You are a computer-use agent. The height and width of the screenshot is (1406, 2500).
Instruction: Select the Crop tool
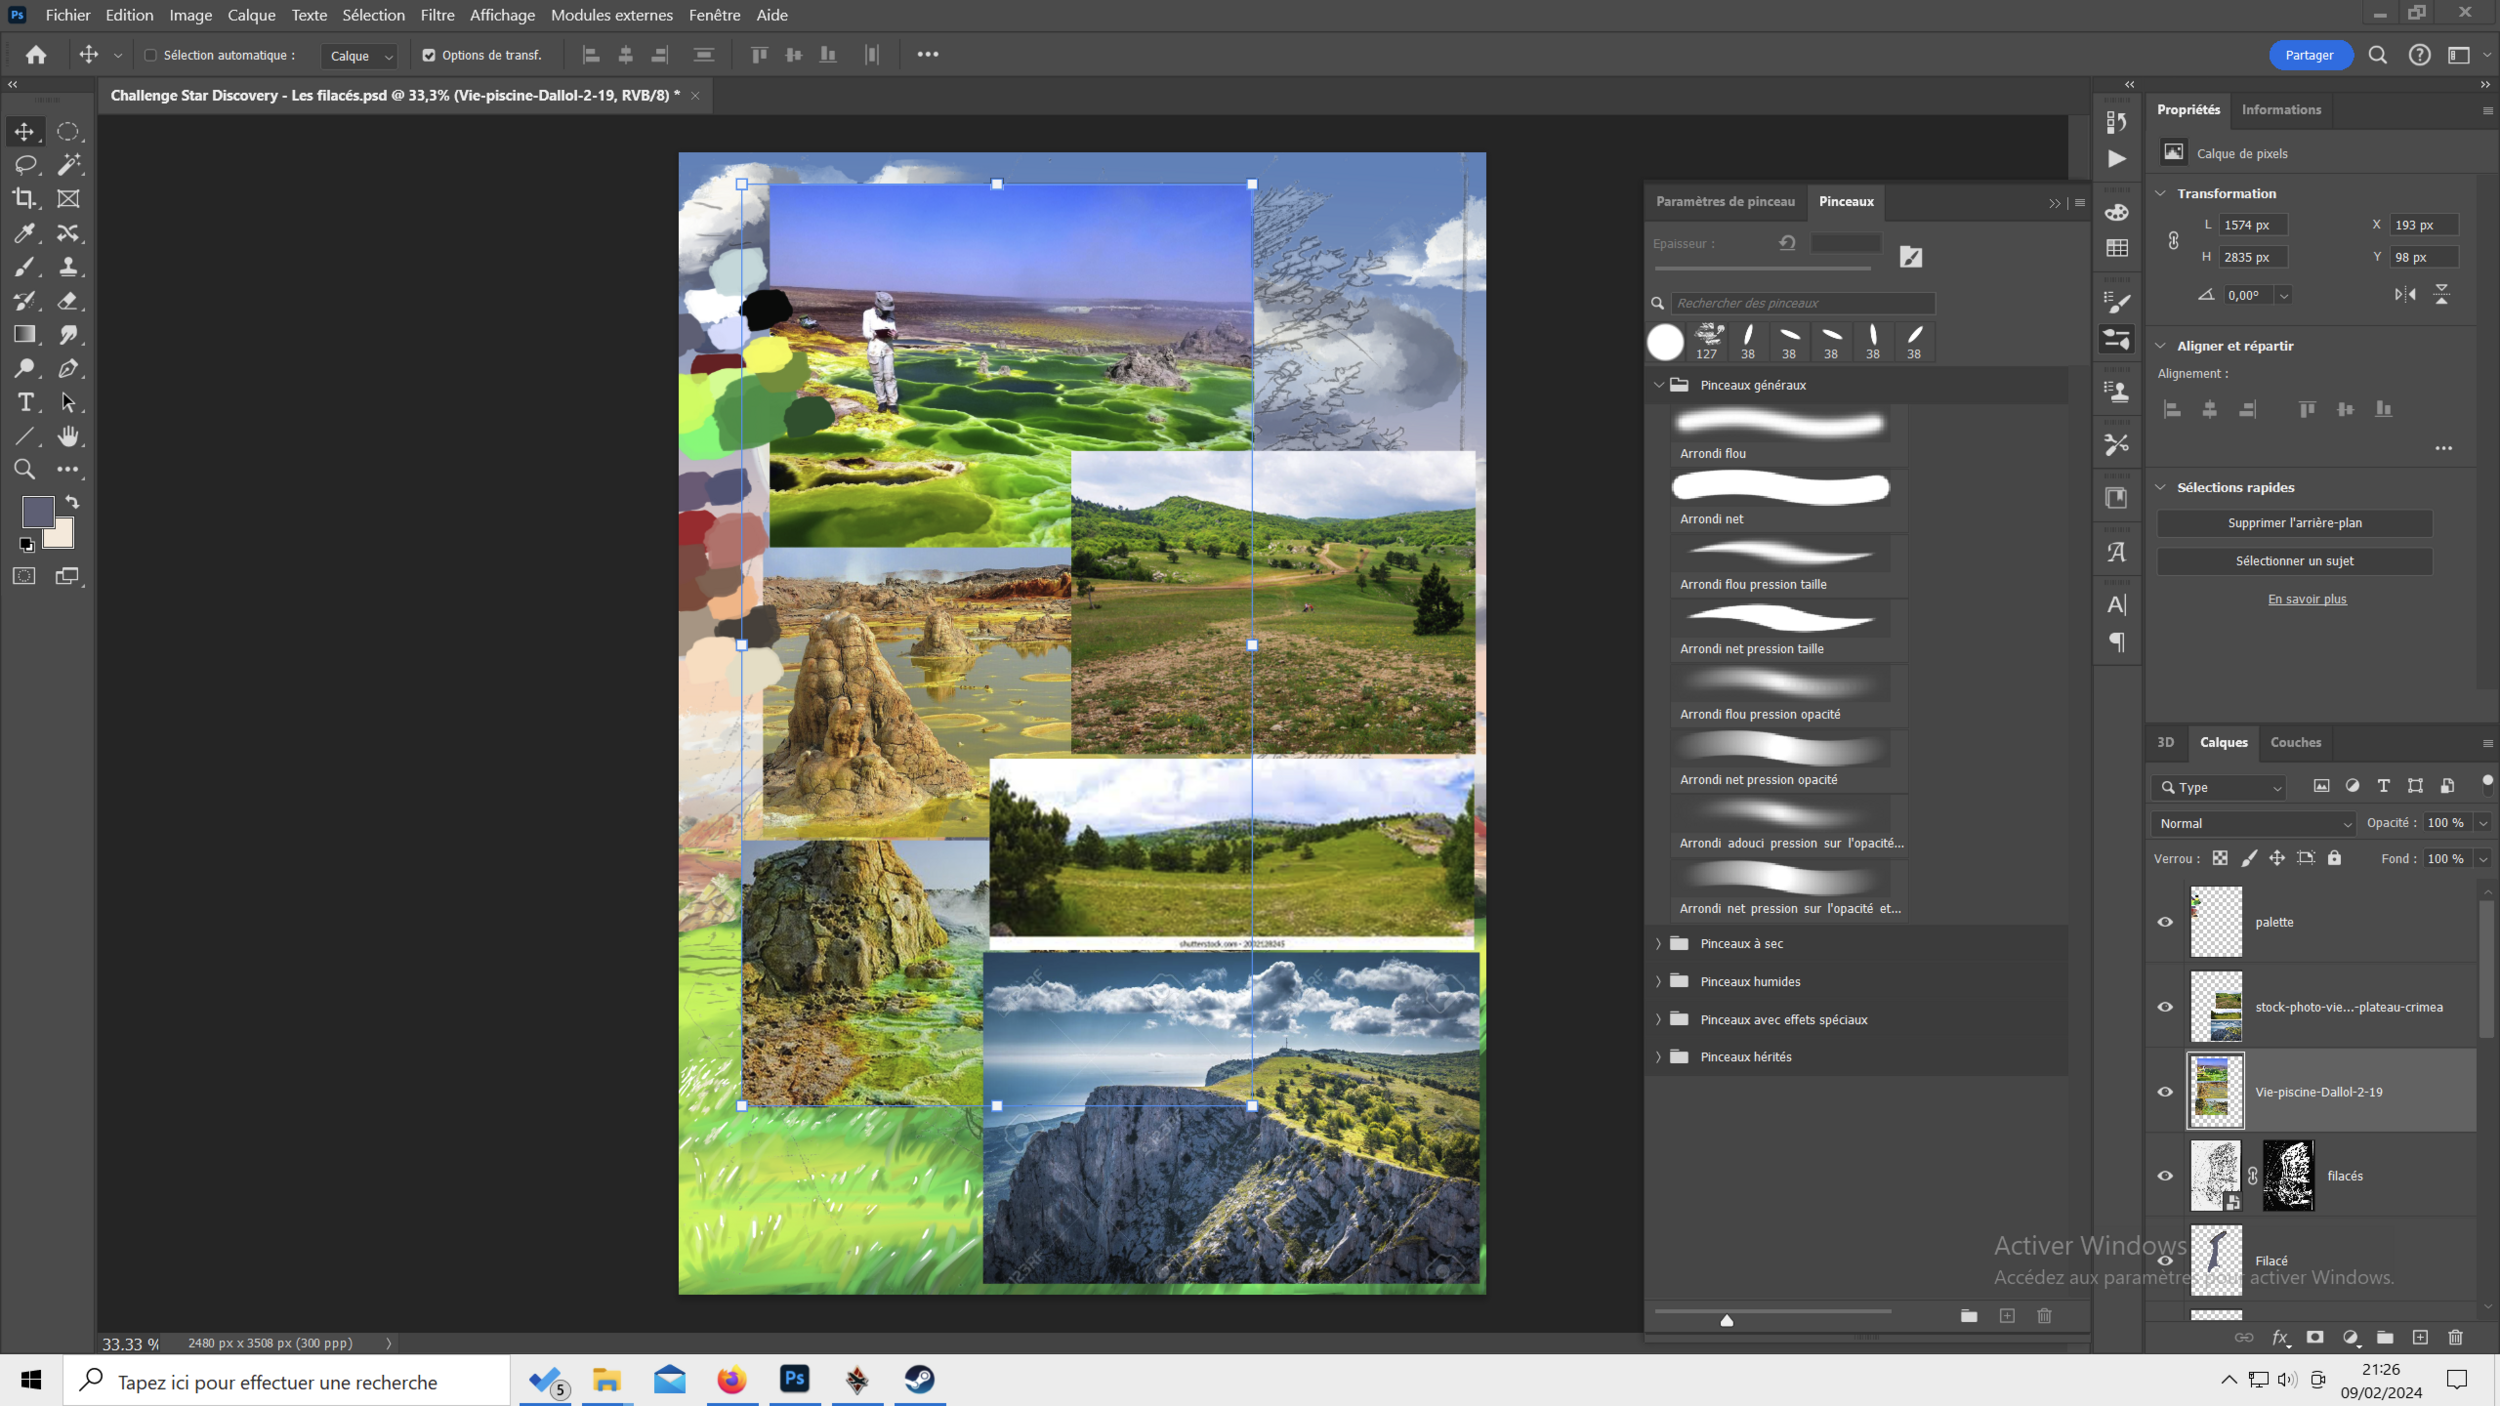24,199
